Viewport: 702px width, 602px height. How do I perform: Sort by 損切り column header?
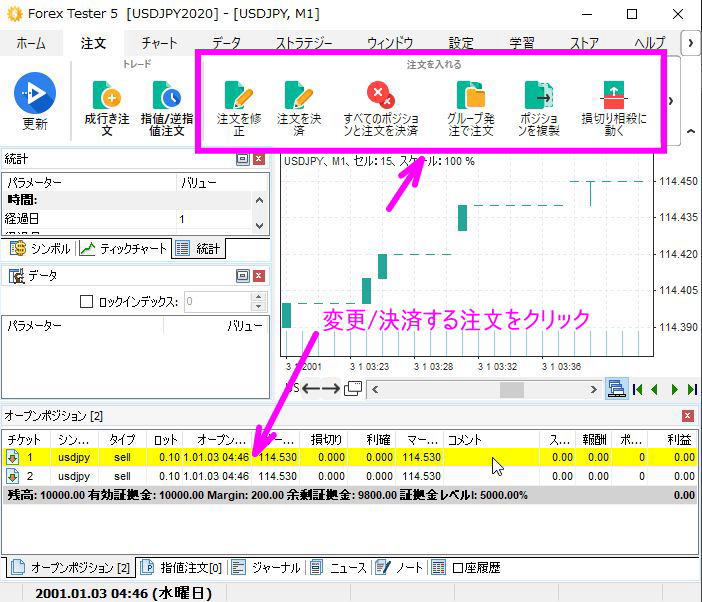(x=325, y=440)
